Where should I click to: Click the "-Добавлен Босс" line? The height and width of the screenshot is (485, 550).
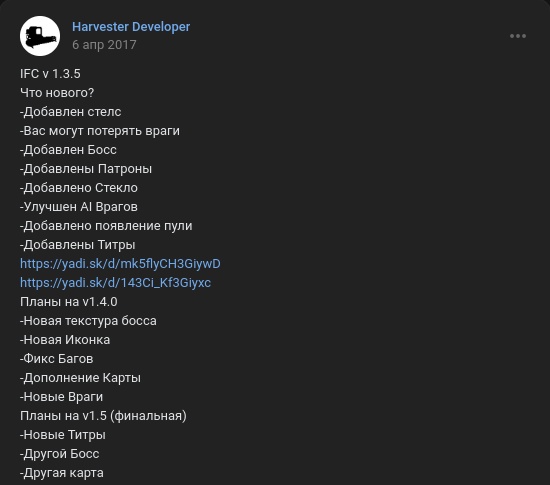pyautogui.click(x=68, y=150)
